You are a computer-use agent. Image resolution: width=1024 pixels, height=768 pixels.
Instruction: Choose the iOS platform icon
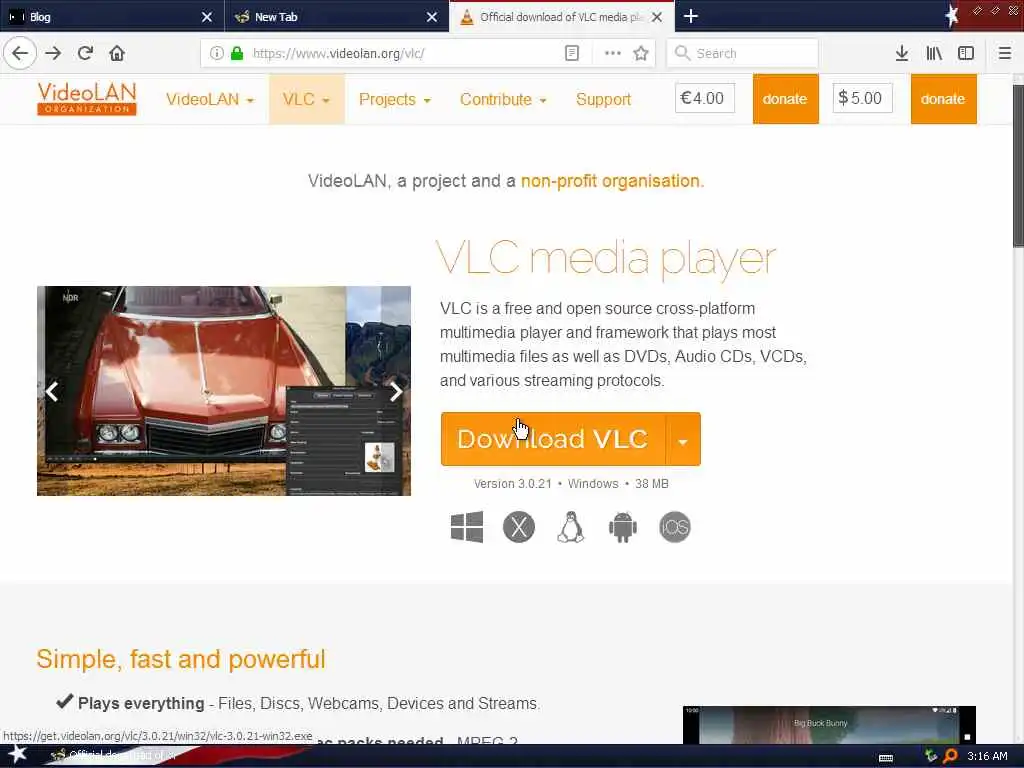point(675,526)
